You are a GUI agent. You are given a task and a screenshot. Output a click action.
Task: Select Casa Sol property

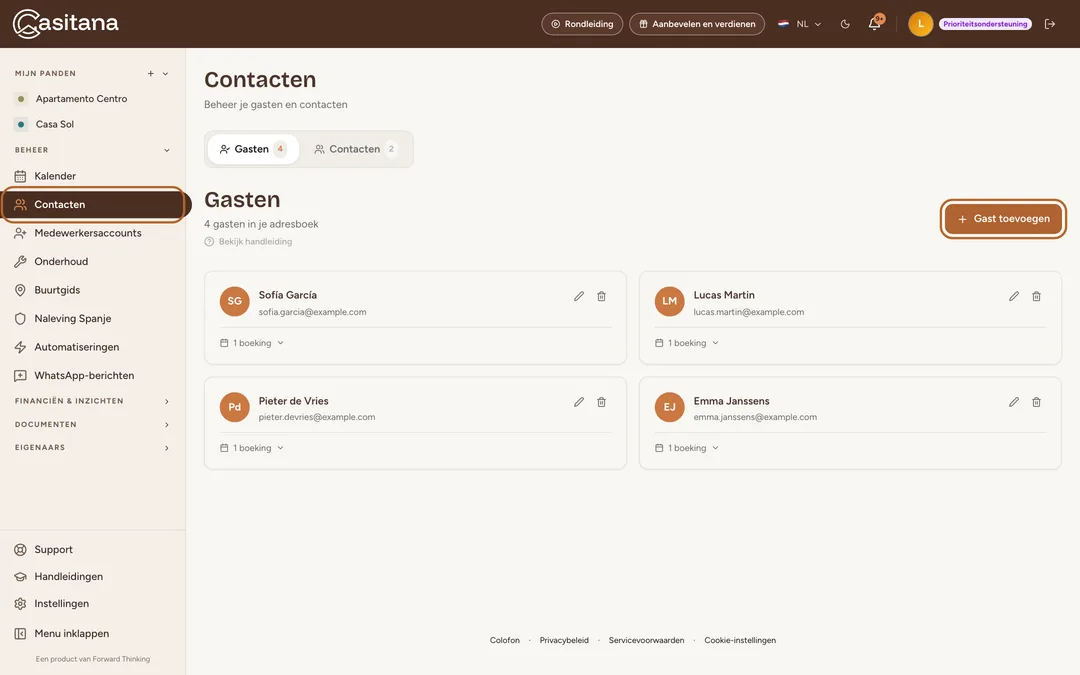click(x=54, y=124)
